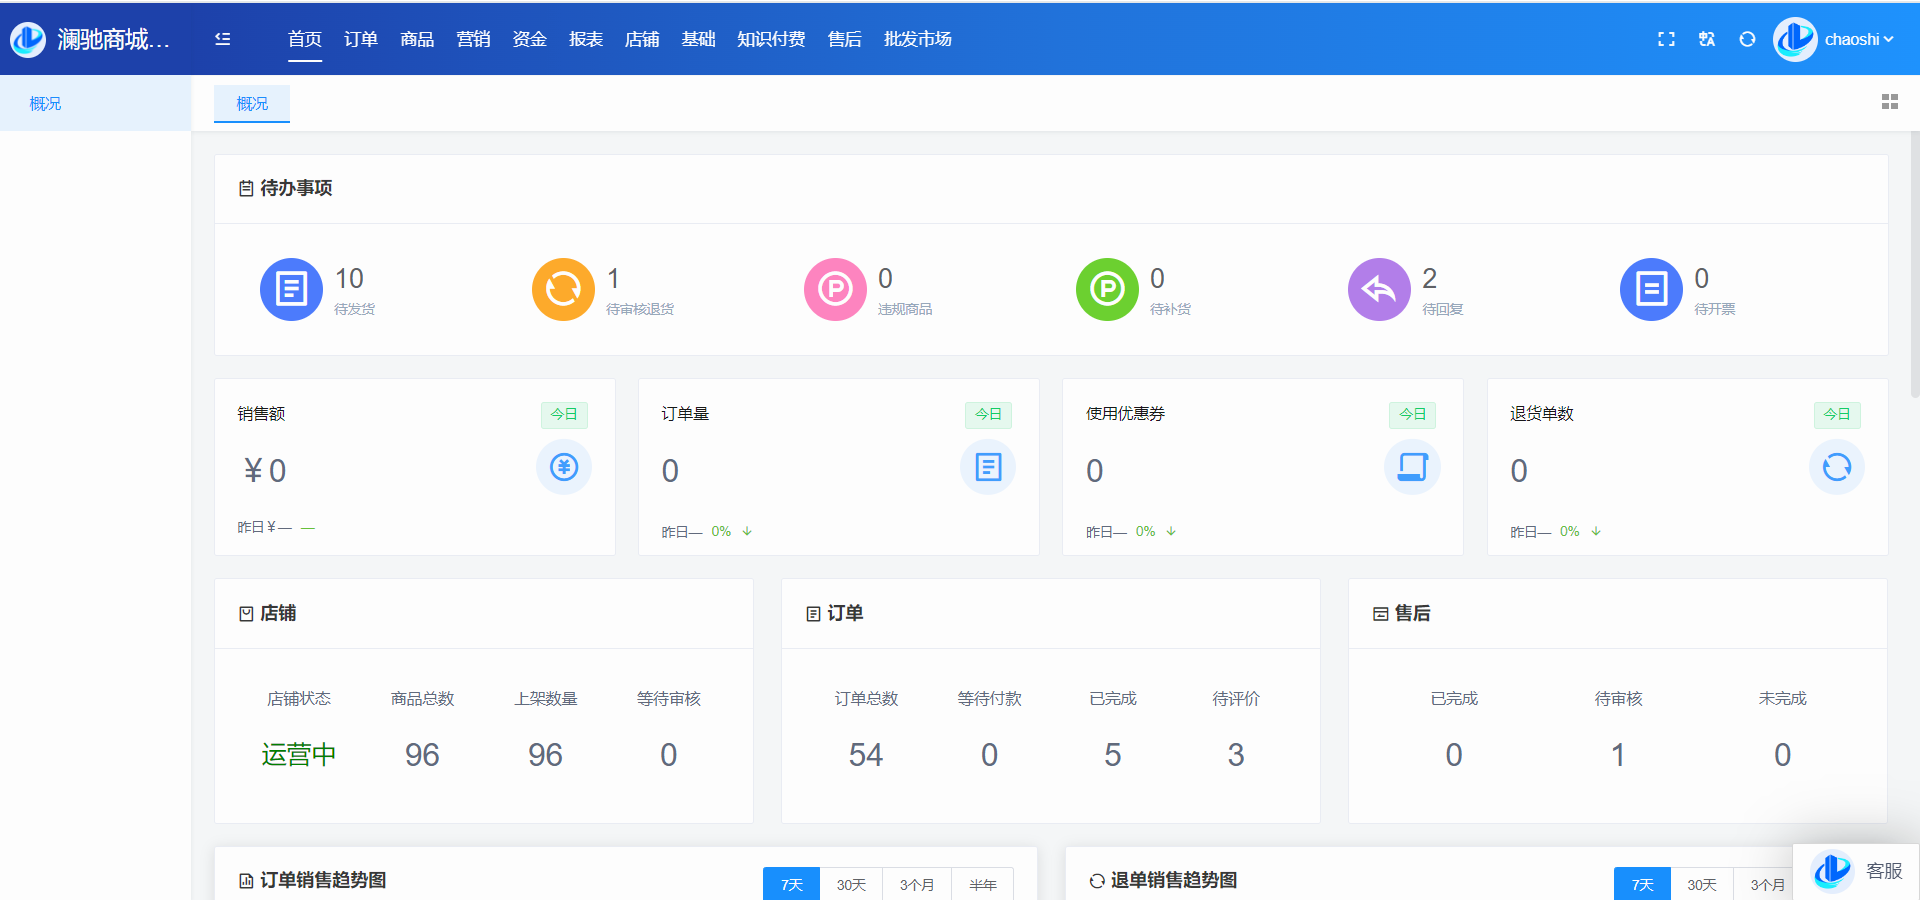
Task: Select 30天 range for order sales trend
Action: (851, 885)
